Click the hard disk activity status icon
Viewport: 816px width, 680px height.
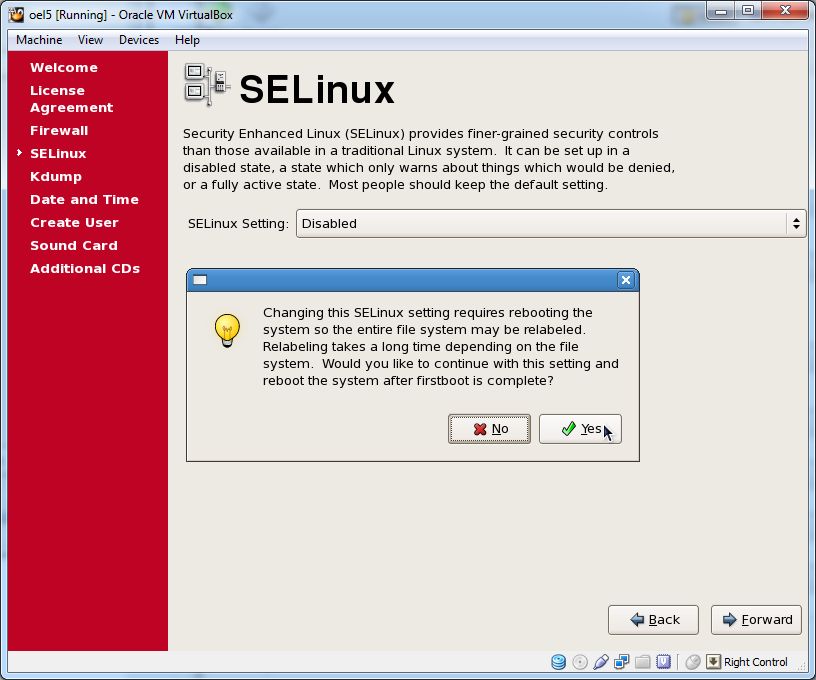pyautogui.click(x=558, y=662)
